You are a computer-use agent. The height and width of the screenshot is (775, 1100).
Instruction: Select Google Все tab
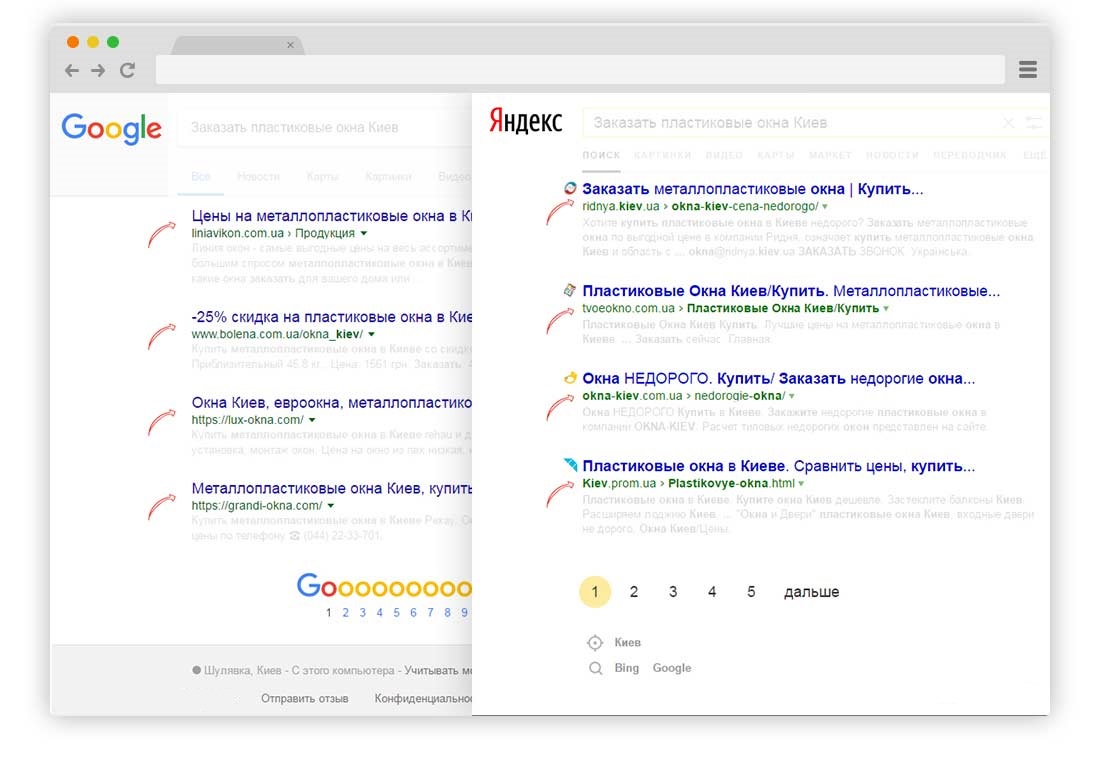[x=201, y=177]
